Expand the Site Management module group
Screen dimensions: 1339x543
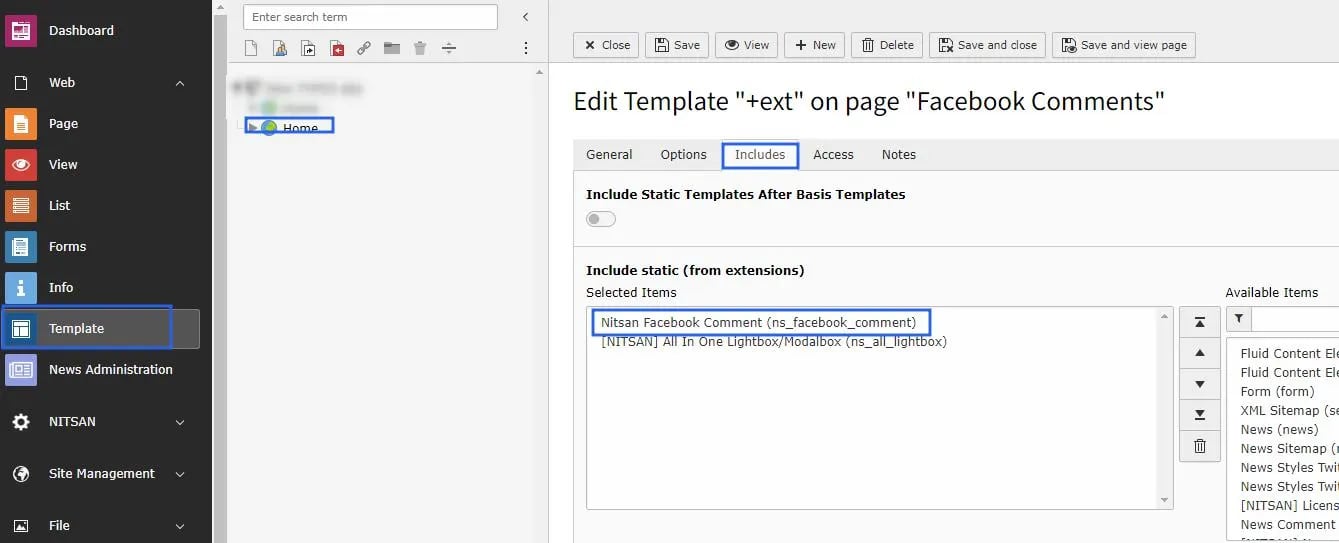[x=180, y=474]
